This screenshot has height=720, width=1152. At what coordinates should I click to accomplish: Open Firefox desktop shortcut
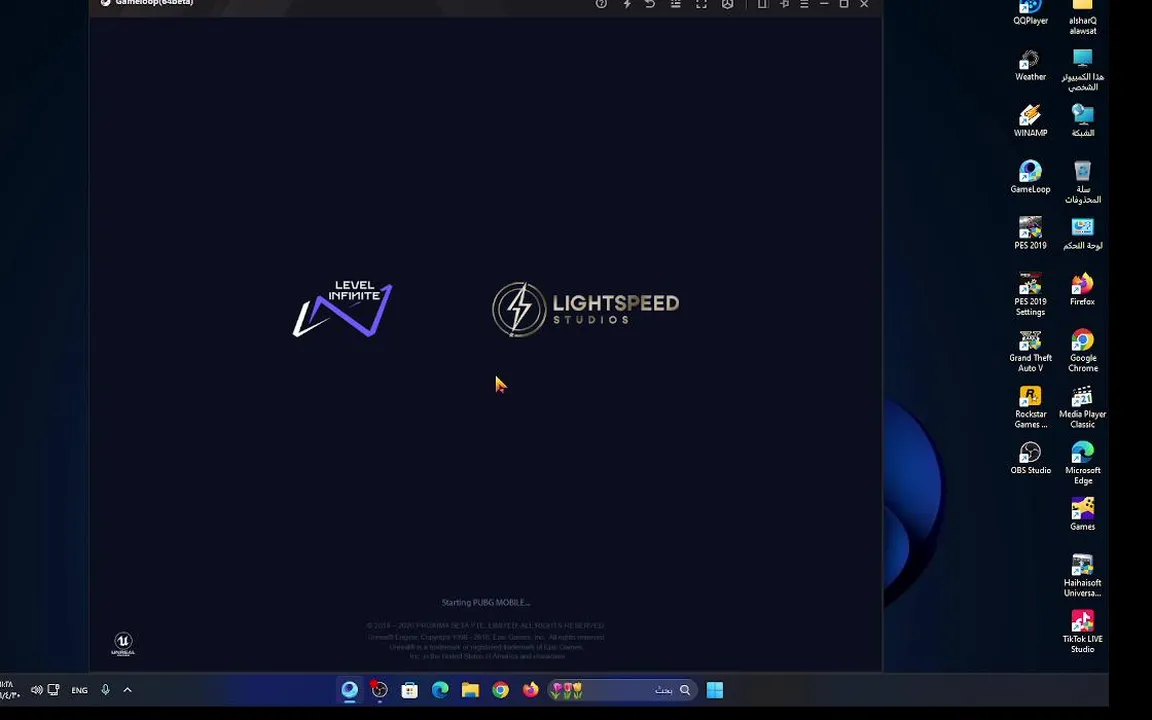click(x=1082, y=289)
